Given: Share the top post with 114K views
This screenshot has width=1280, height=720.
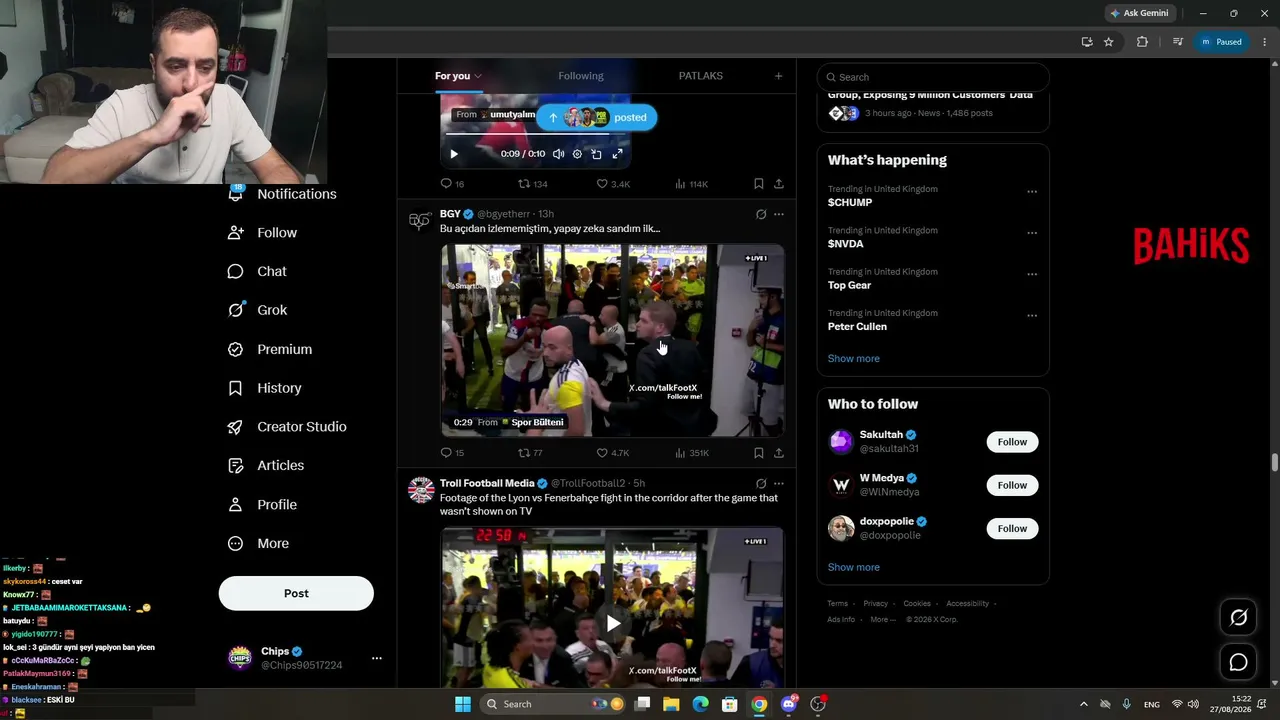Looking at the screenshot, I should 779,184.
